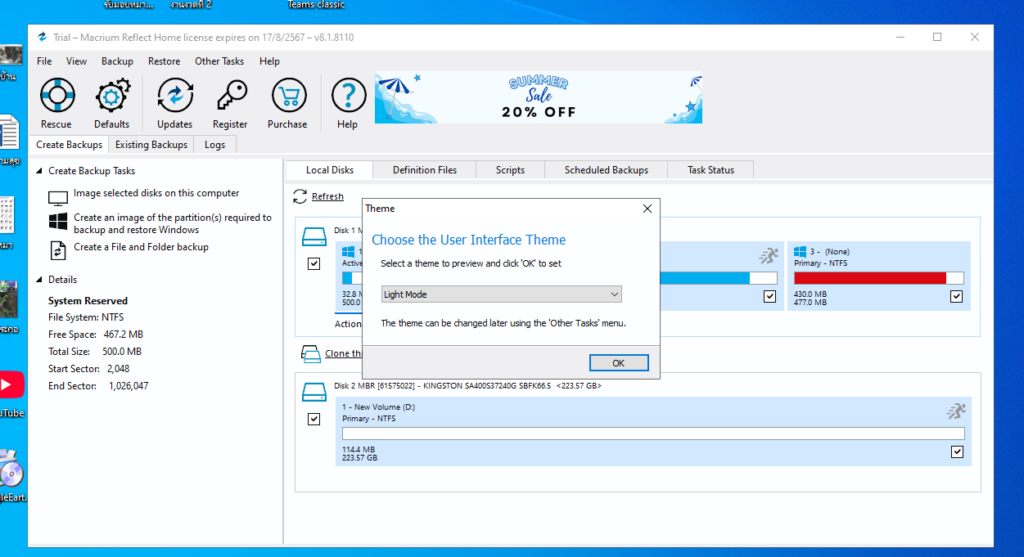Click Create a File and Folder backup
This screenshot has height=557, width=1024.
[141, 247]
